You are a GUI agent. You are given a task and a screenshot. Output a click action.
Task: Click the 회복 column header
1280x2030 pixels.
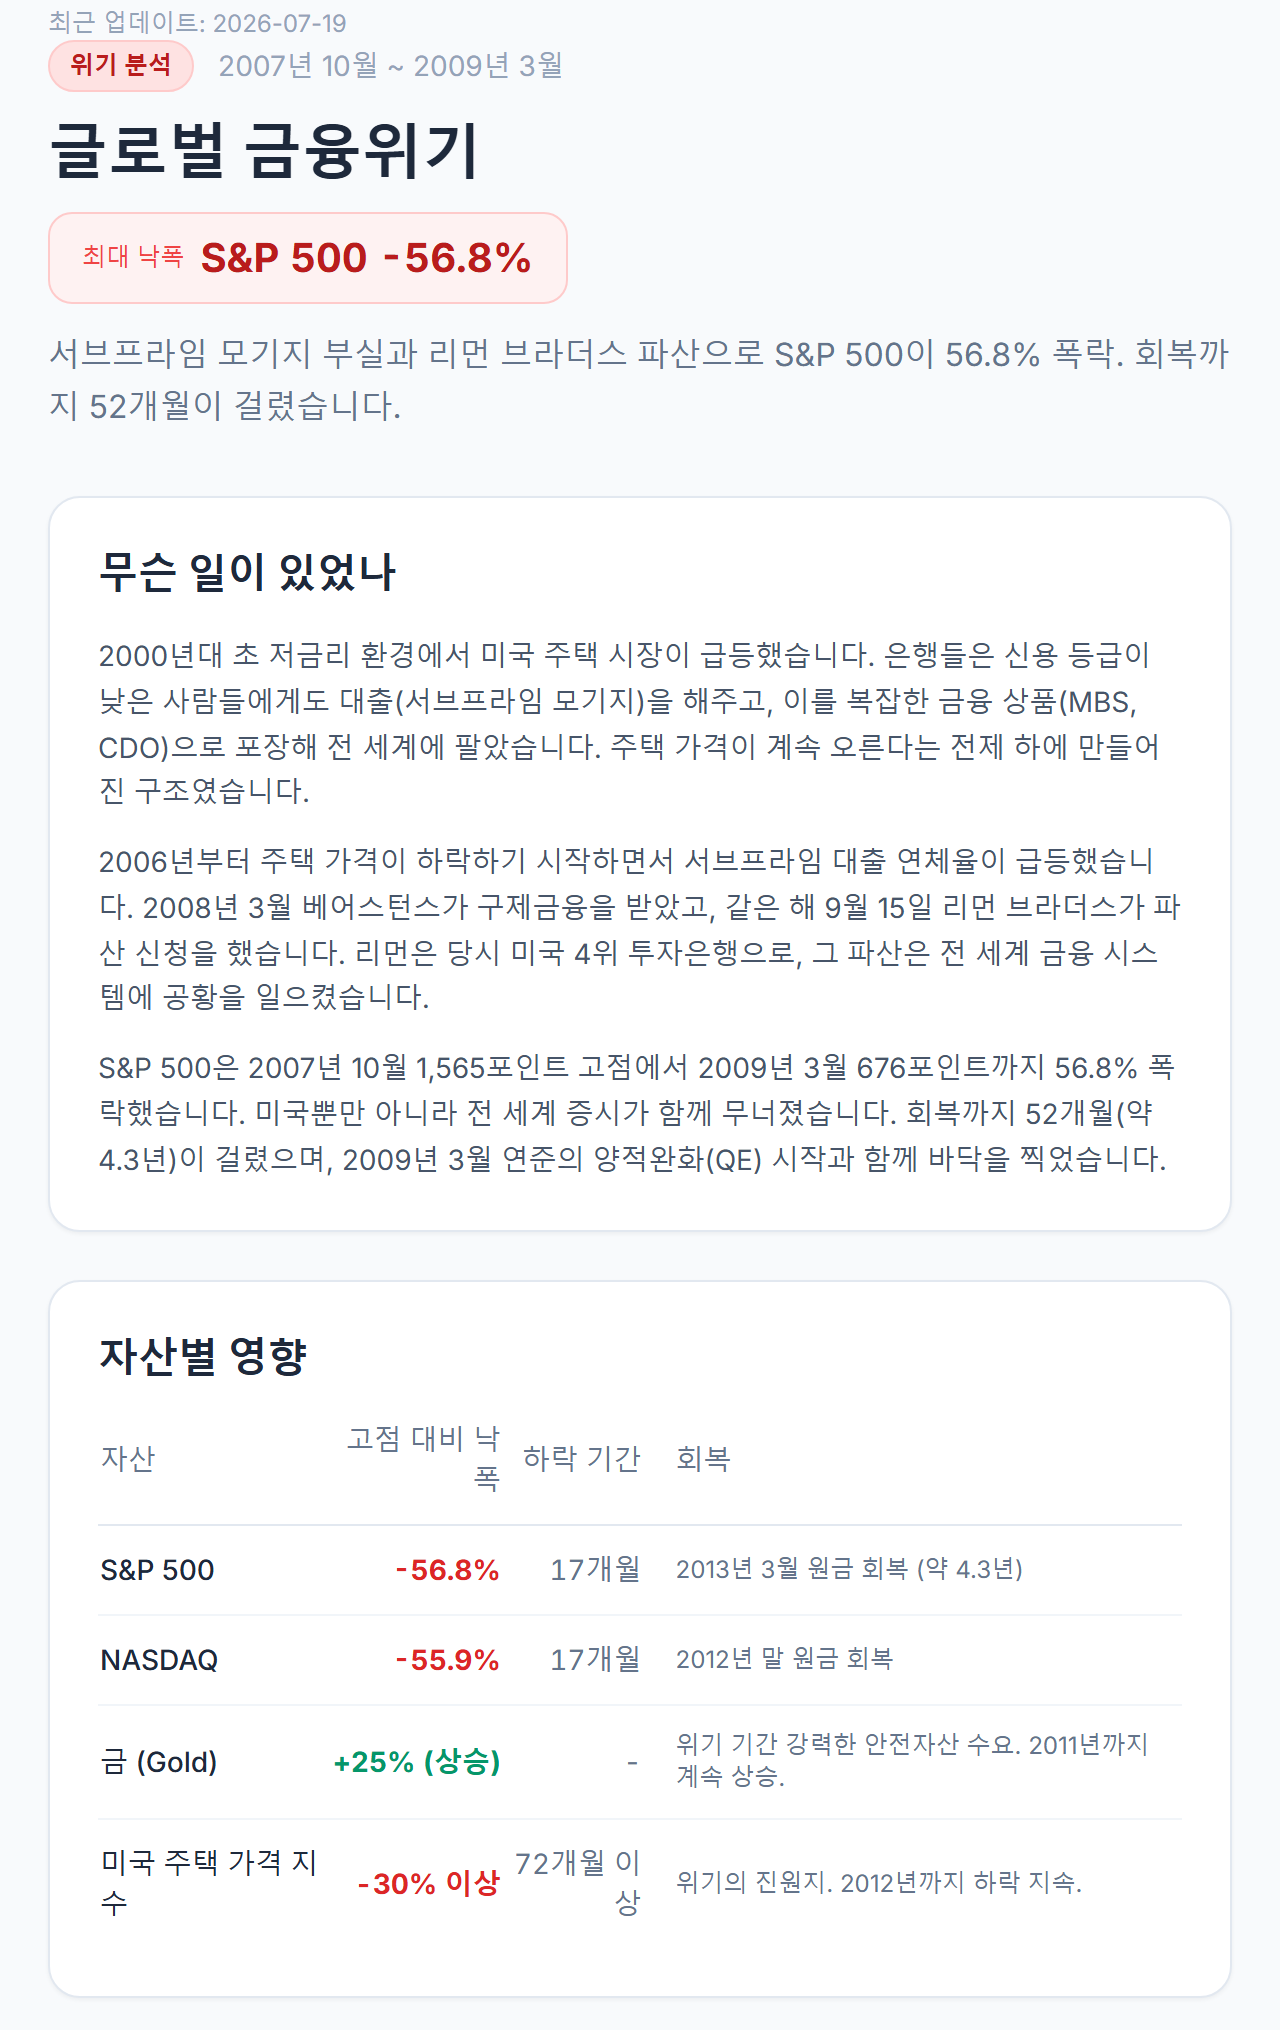703,1459
